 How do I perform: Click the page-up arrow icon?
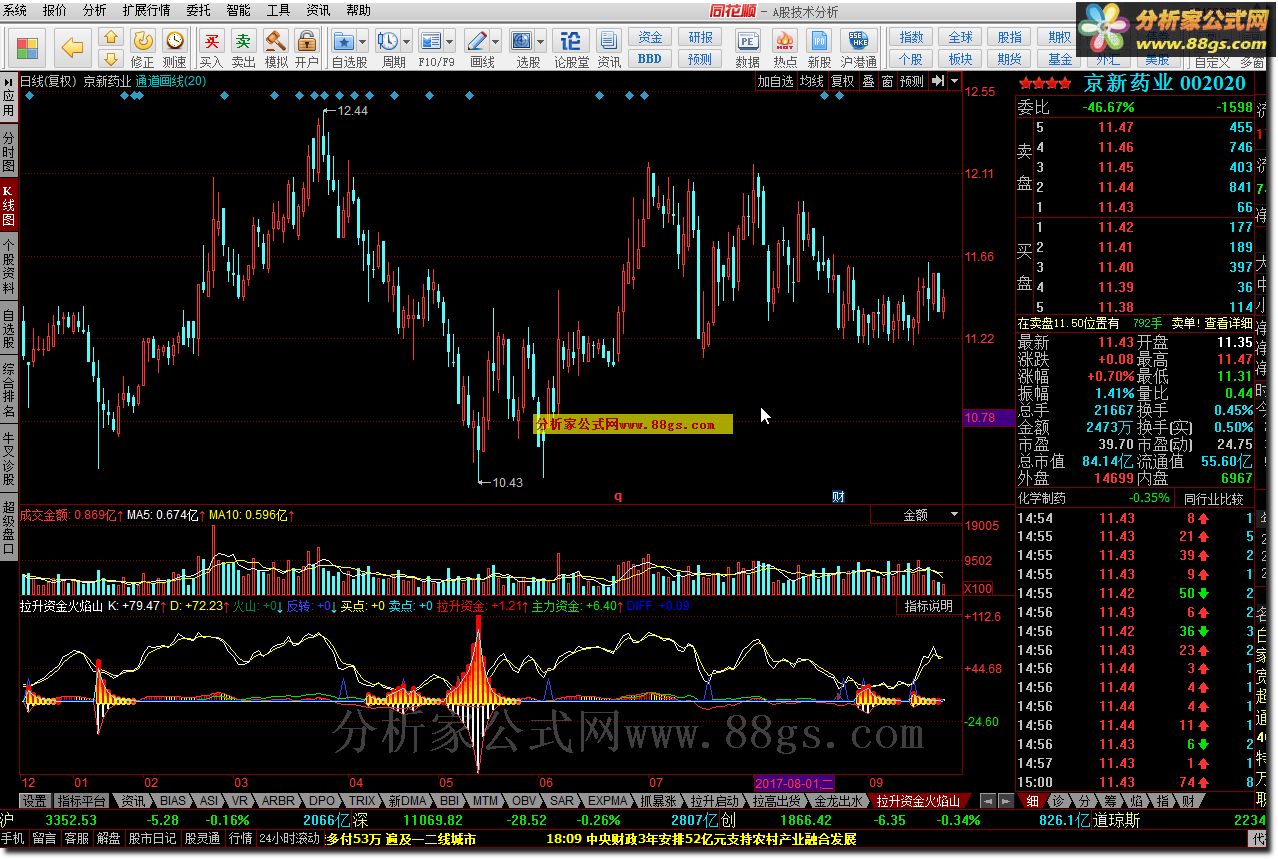coord(112,37)
